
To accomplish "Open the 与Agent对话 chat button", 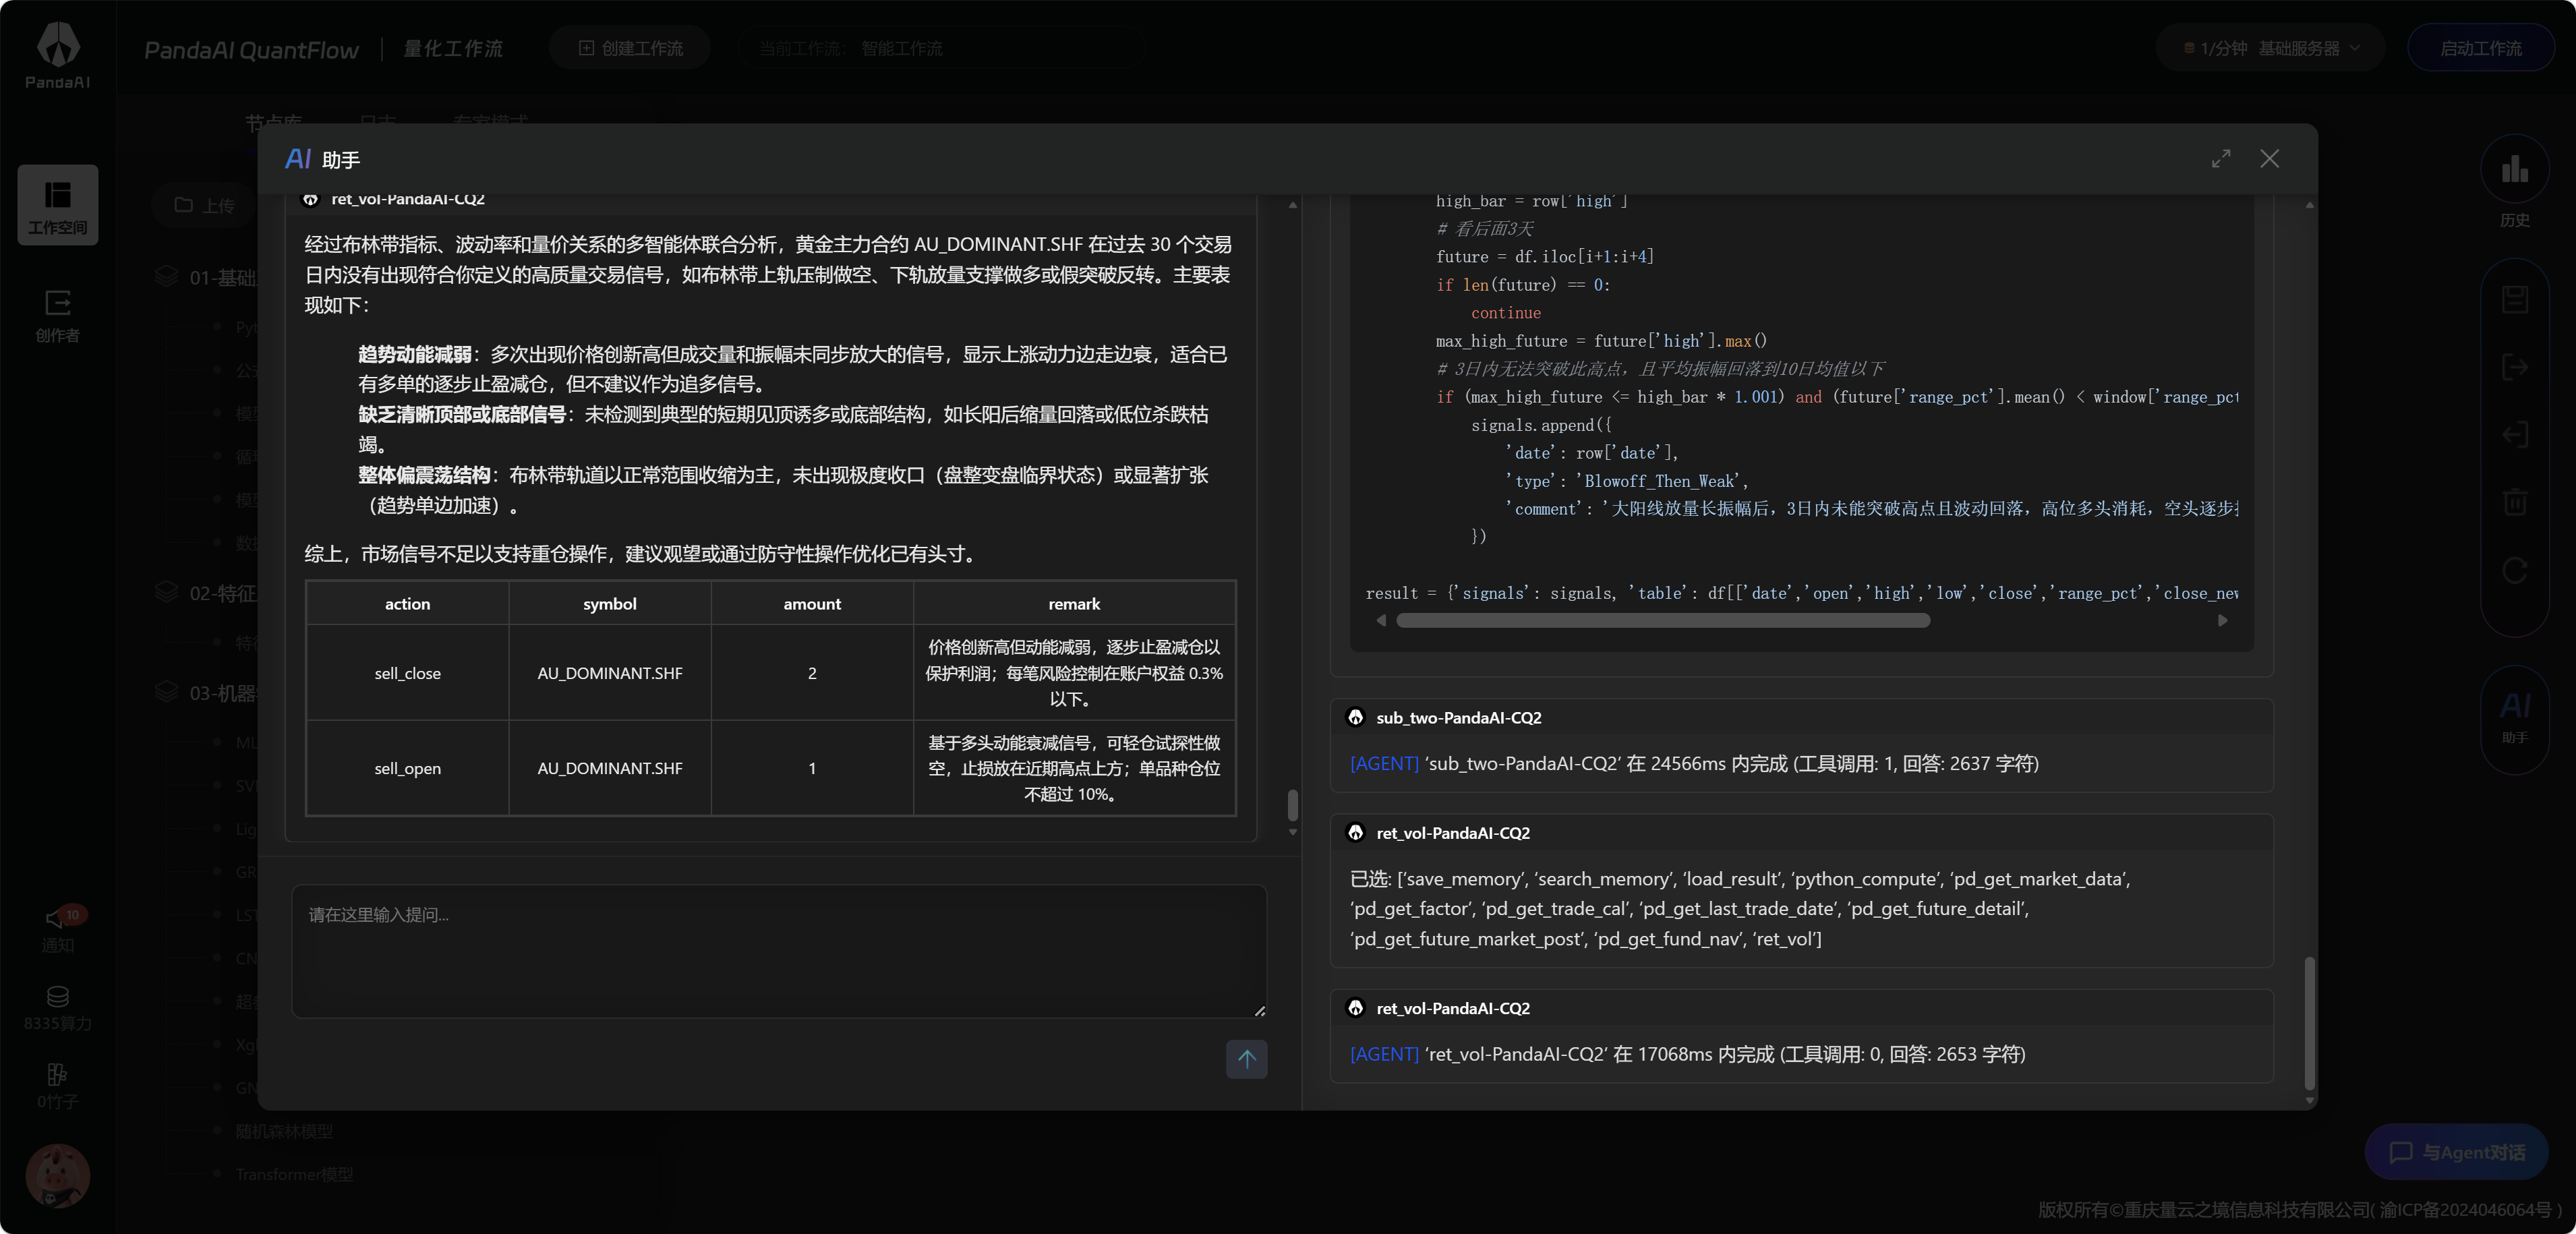I will click(x=2456, y=1152).
